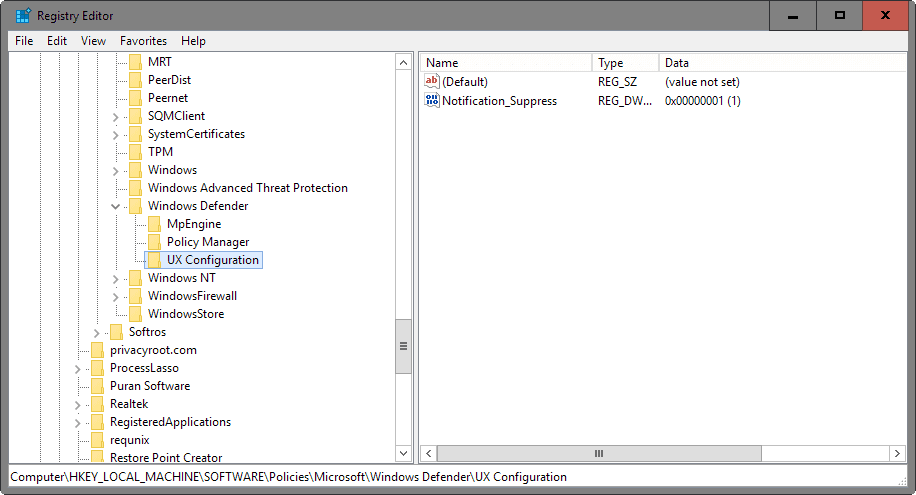Click the Windows Advanced Threat Protection folder icon

[135, 188]
